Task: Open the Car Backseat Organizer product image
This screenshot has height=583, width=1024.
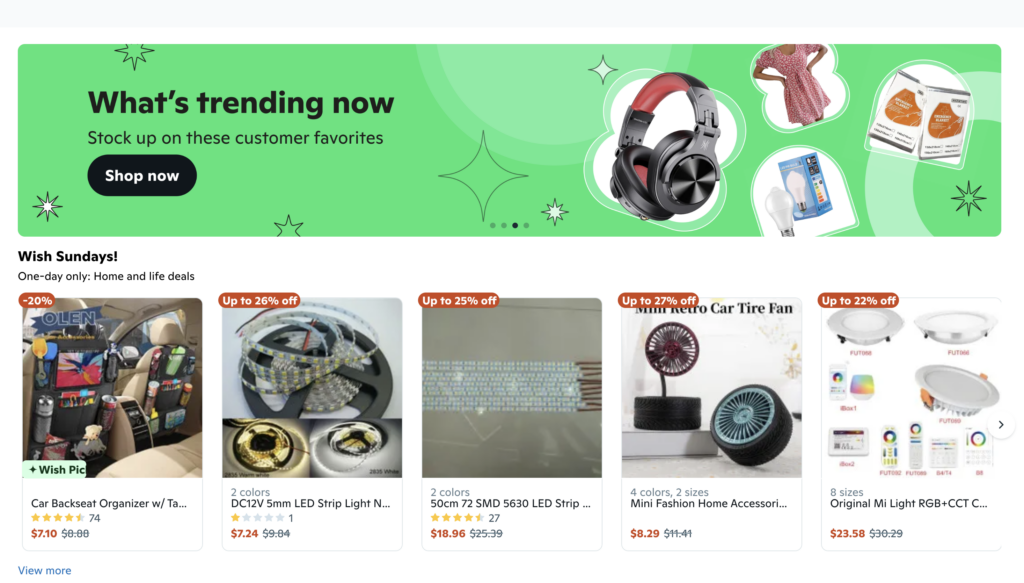Action: click(112, 388)
